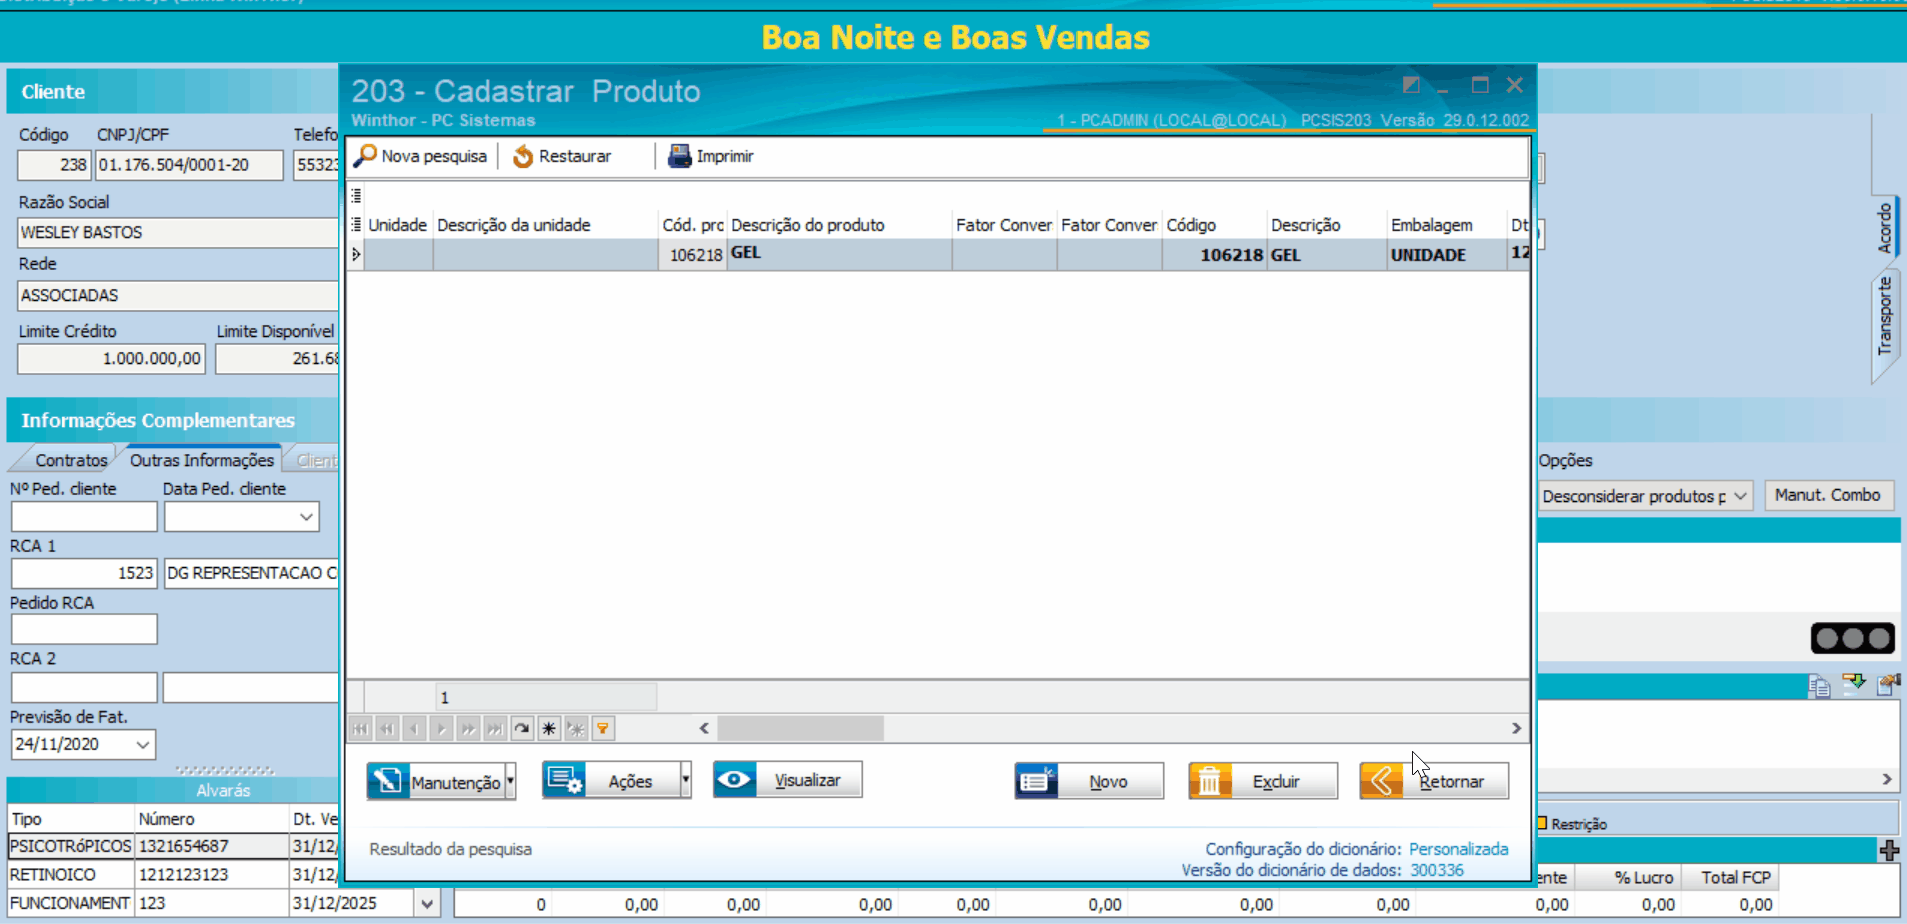1907x924 pixels.
Task: Click the Pedido RCA input field
Action: pos(84,629)
